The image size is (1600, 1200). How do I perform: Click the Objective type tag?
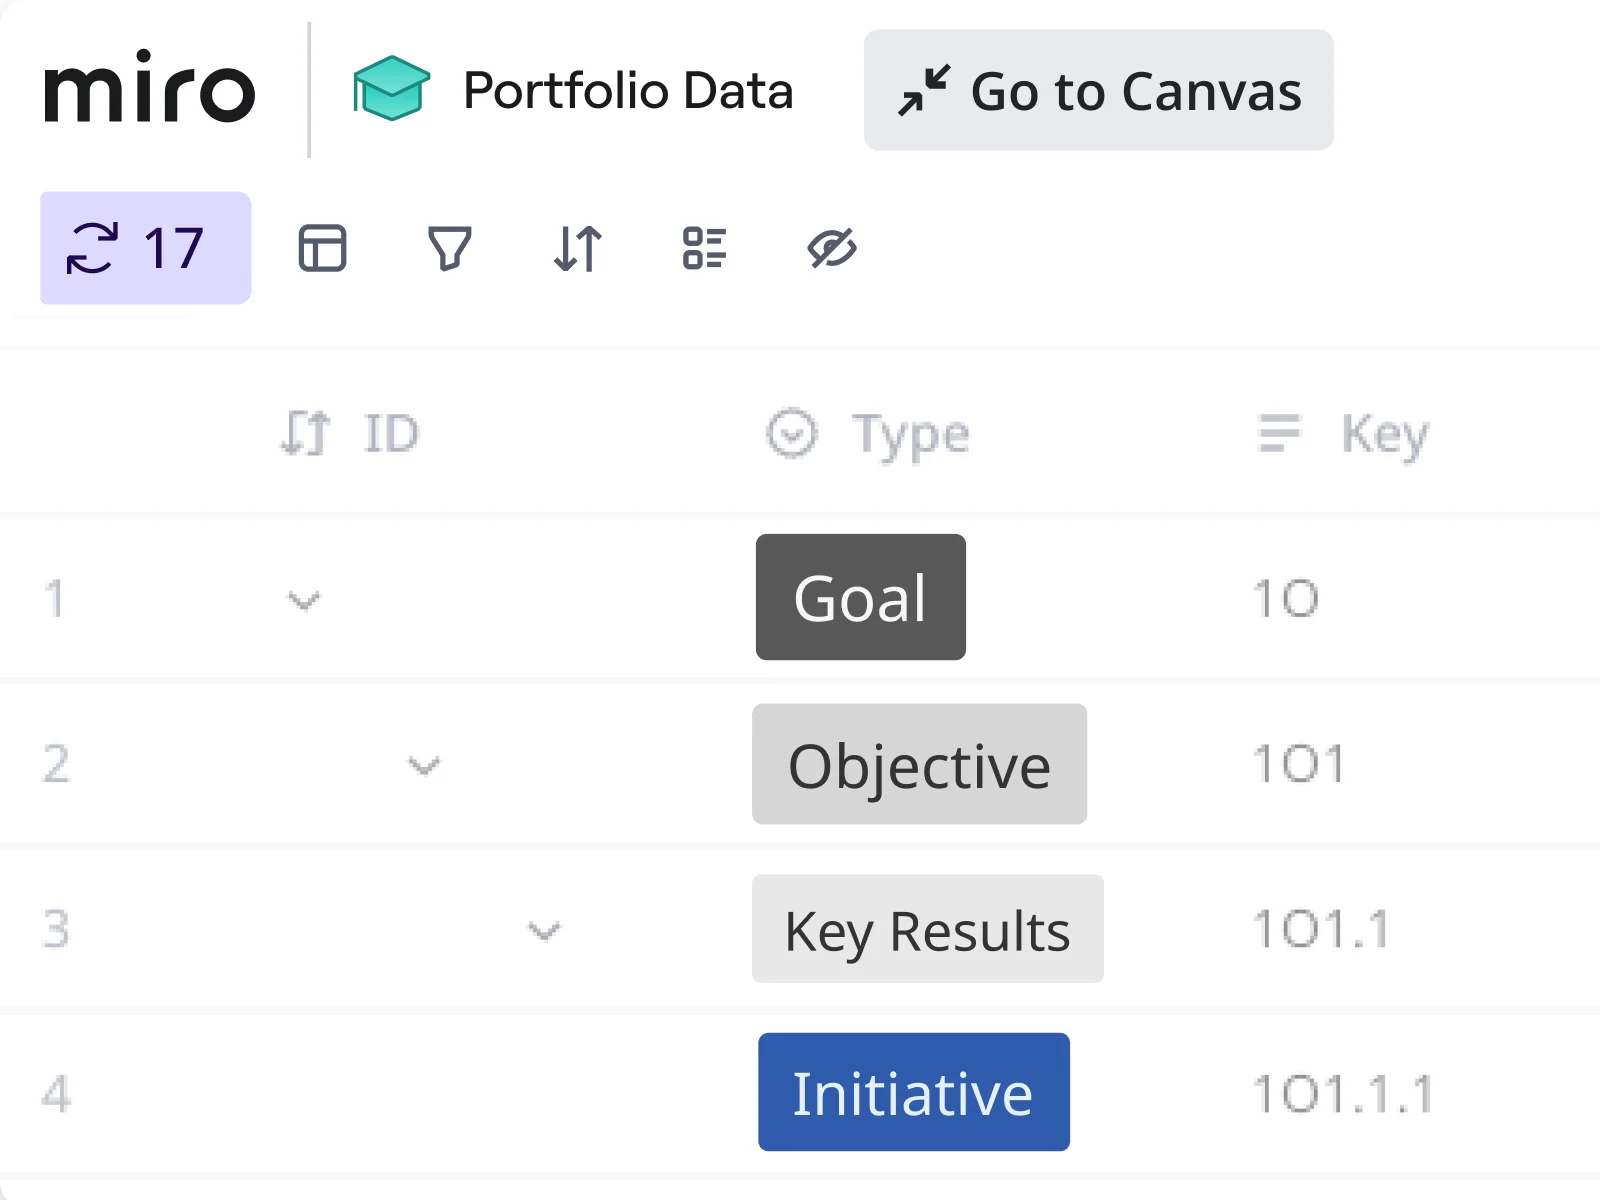point(919,765)
